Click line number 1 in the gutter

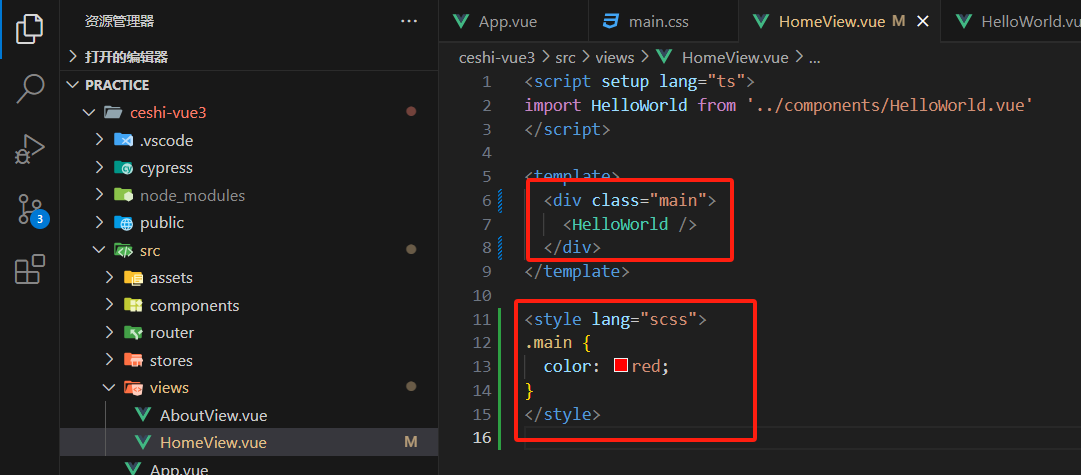tap(487, 82)
